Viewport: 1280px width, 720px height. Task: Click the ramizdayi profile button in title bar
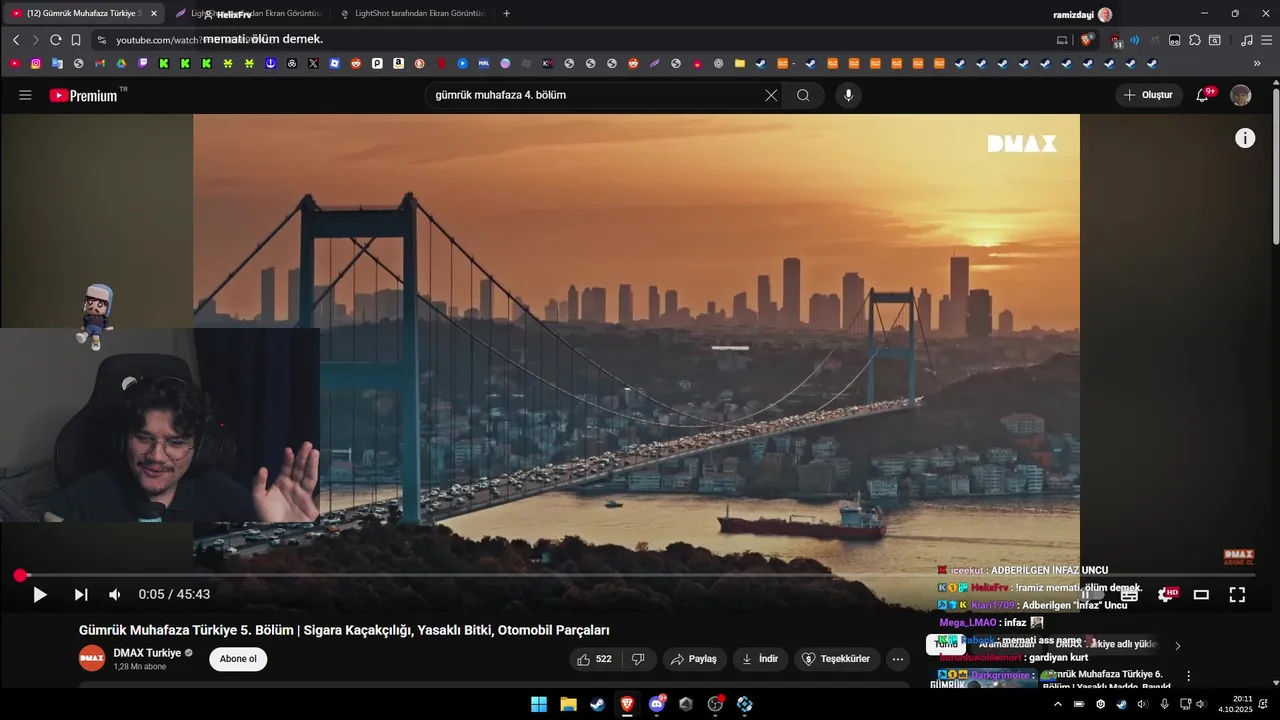coord(1082,14)
